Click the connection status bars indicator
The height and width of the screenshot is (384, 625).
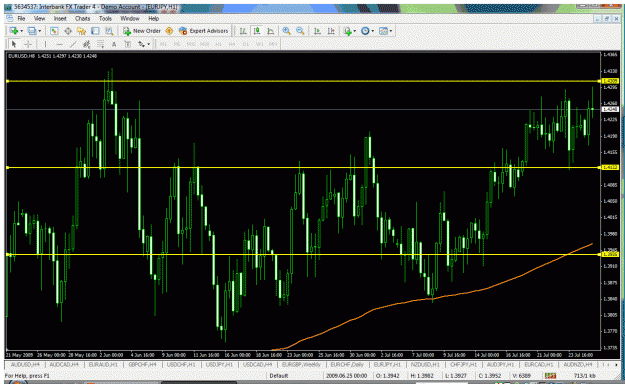(550, 376)
